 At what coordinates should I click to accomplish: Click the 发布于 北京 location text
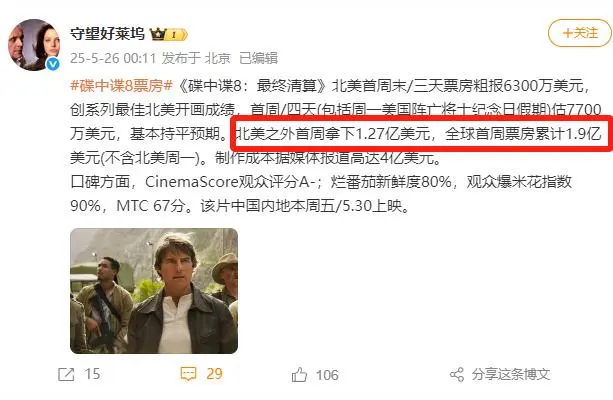[x=196, y=58]
